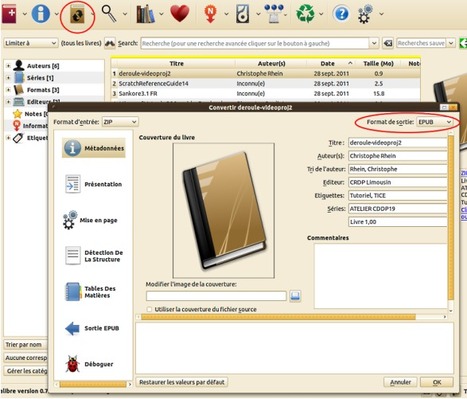Viewport: 467px width, 399px height.
Task: Click the browse cover image icon
Action: [295, 296]
